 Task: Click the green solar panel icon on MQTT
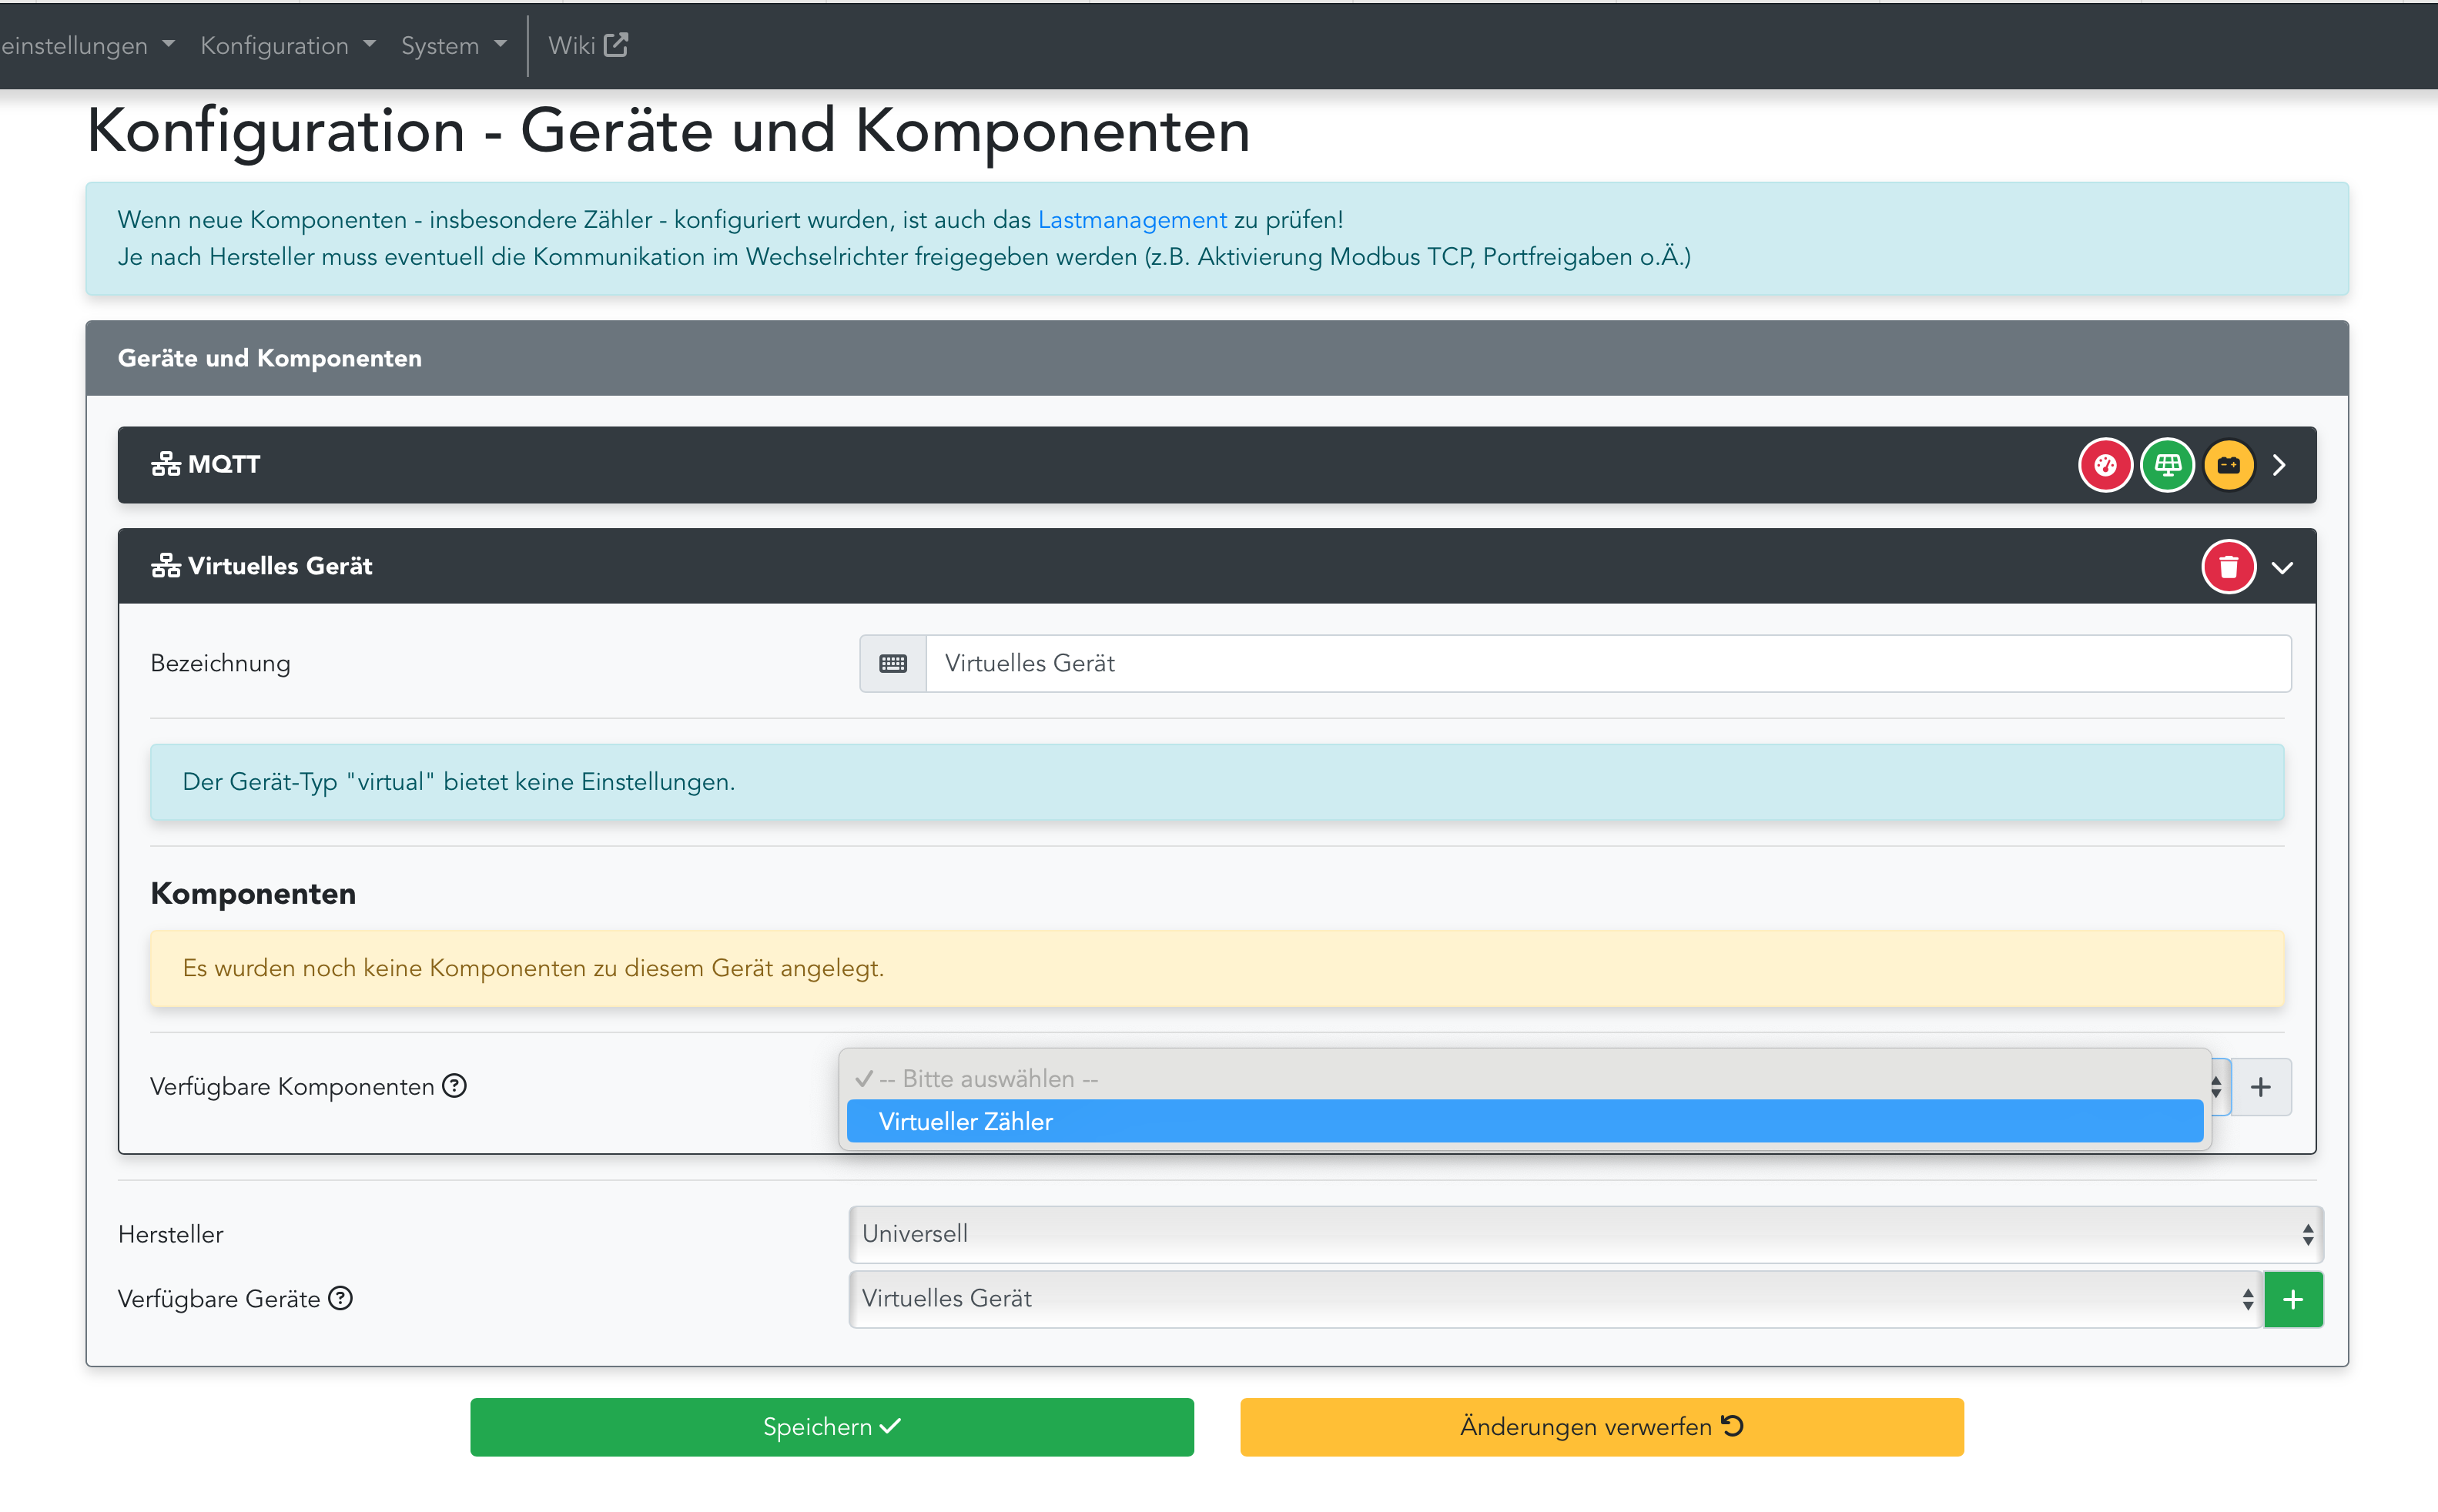2167,465
